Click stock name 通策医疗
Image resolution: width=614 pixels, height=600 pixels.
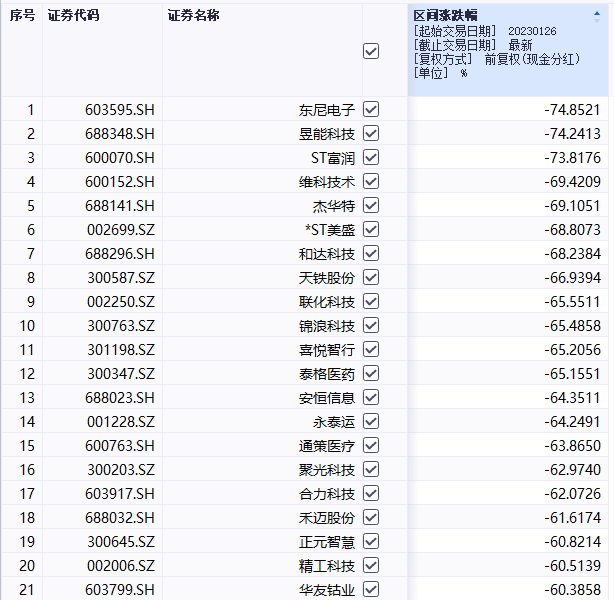pyautogui.click(x=327, y=446)
